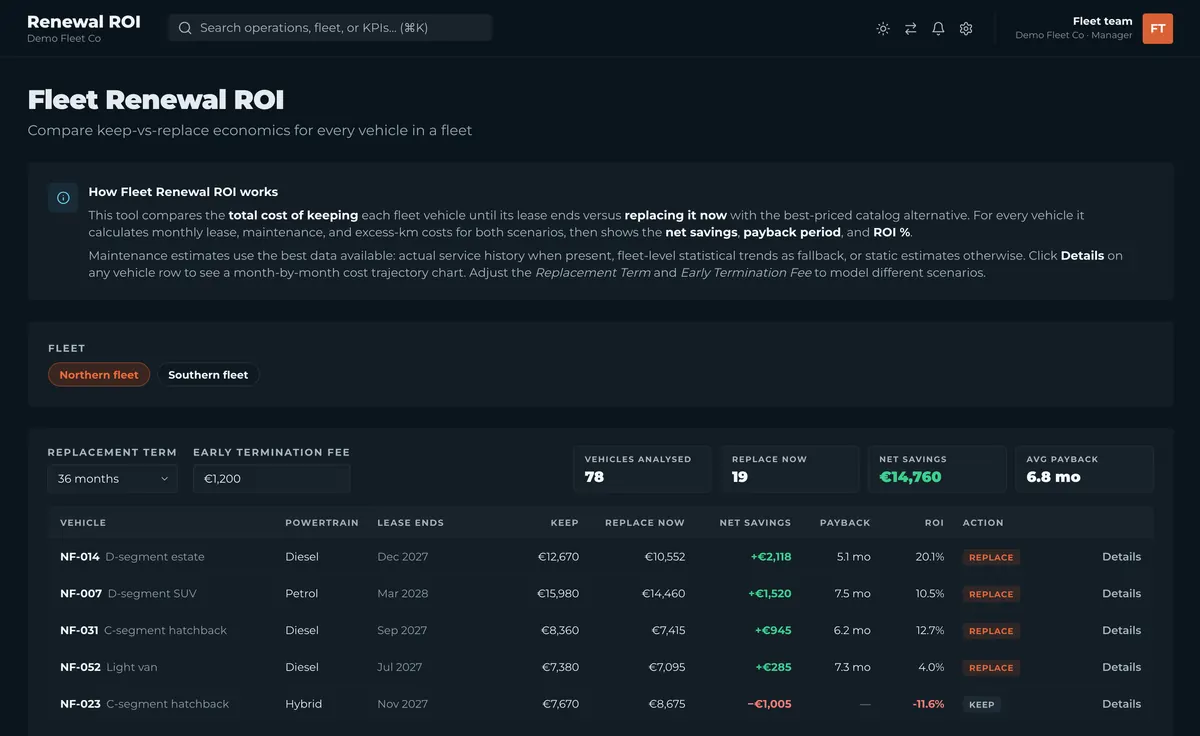Open Details for NF-014
Image resolution: width=1200 pixels, height=736 pixels.
pyautogui.click(x=1121, y=557)
